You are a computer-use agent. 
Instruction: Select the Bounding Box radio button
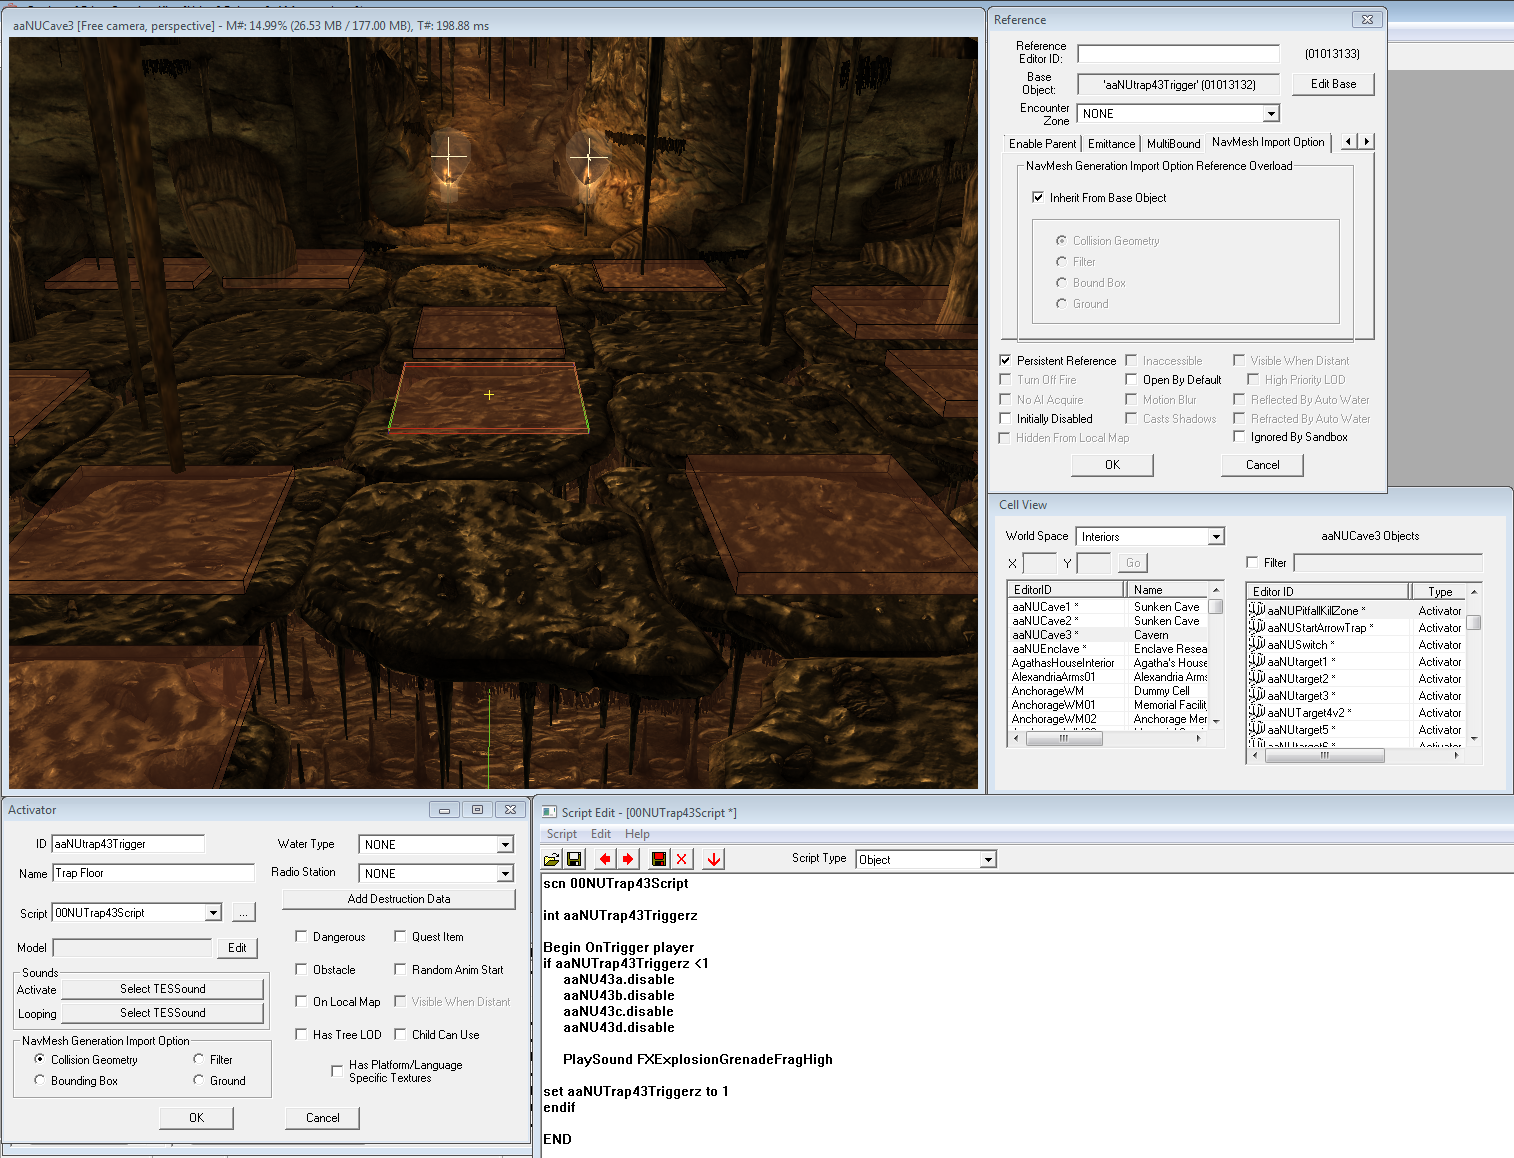click(40, 1081)
